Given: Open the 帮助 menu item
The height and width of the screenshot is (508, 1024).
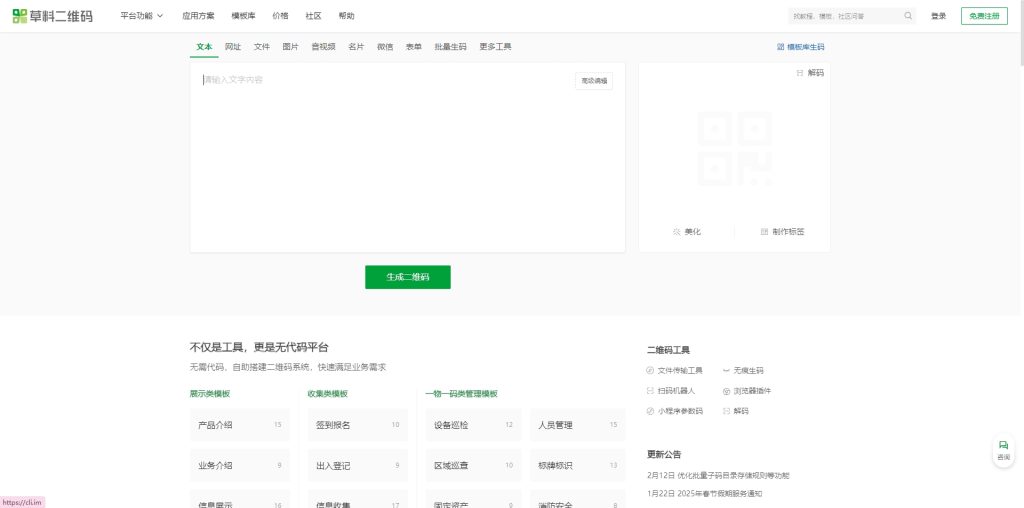Looking at the screenshot, I should coord(346,16).
